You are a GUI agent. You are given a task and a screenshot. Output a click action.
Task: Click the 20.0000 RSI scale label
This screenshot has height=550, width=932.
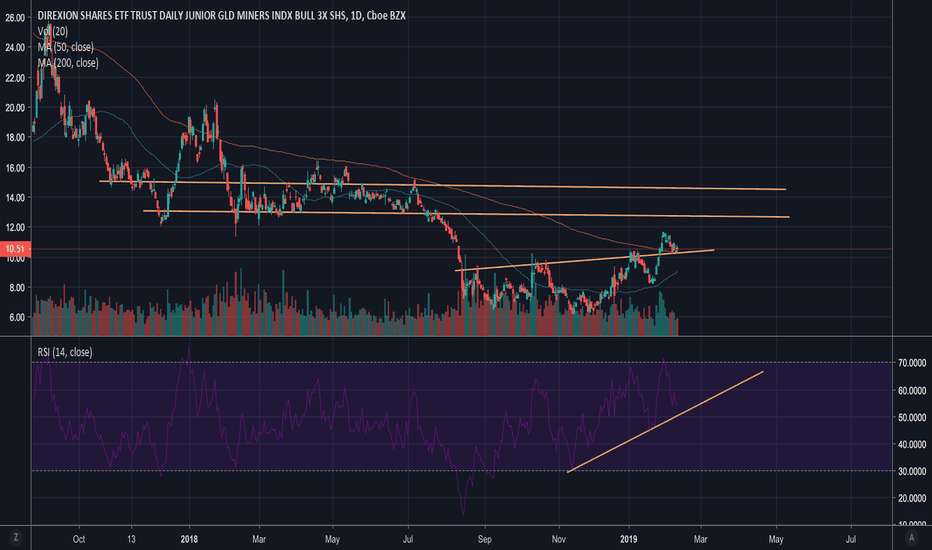point(911,498)
